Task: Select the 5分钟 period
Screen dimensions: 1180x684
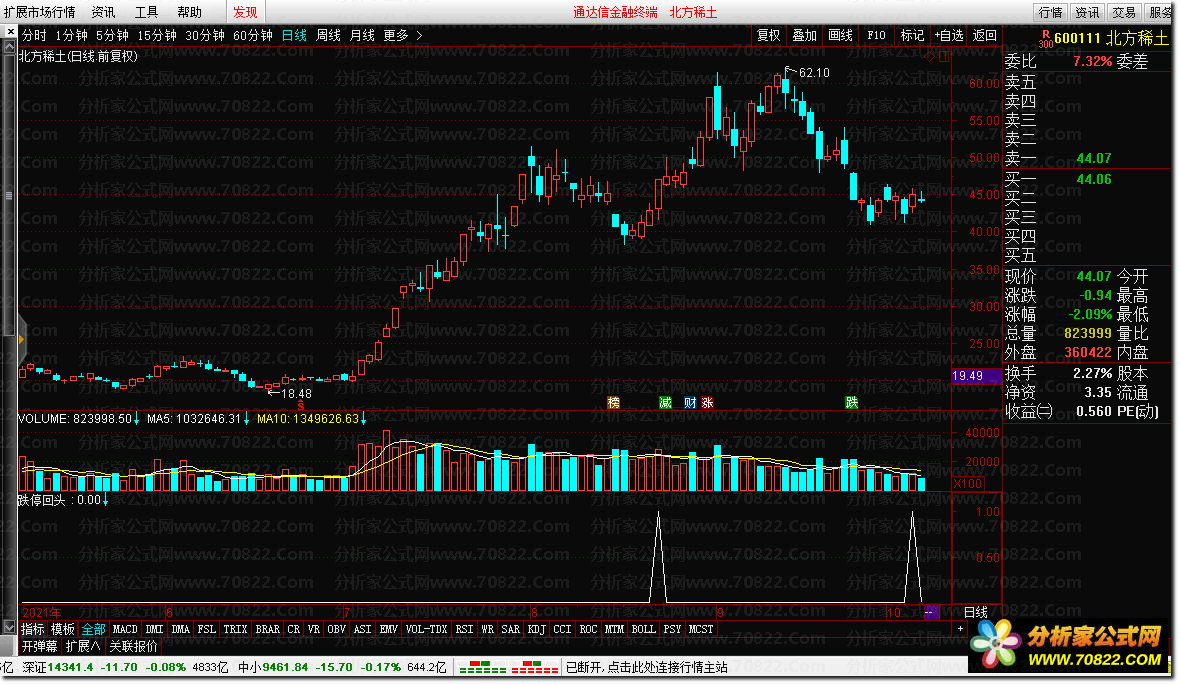Action: pyautogui.click(x=112, y=35)
